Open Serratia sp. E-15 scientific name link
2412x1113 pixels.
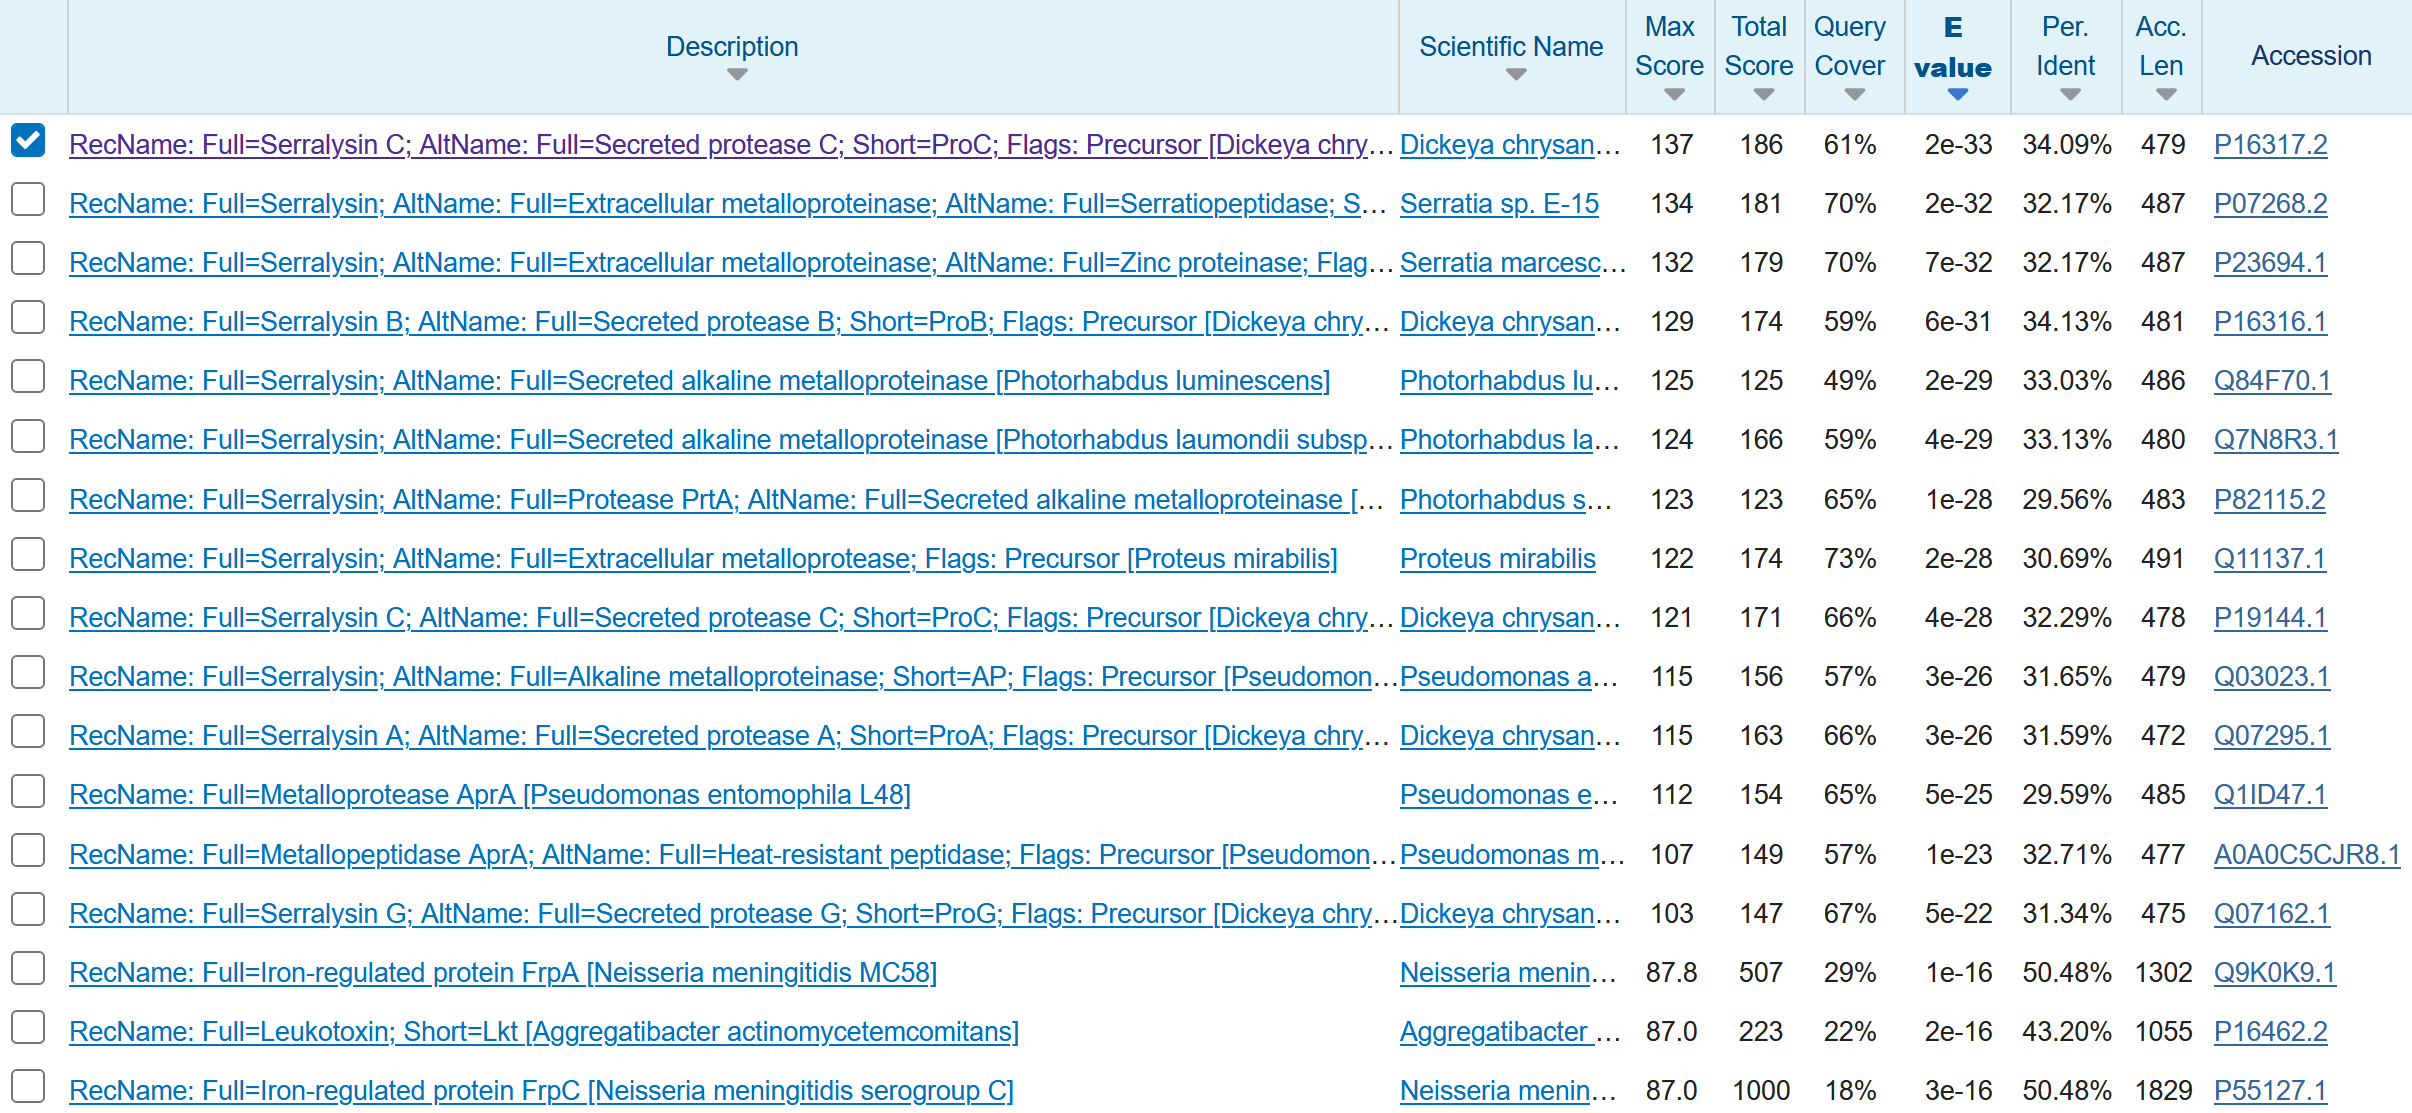point(1499,204)
